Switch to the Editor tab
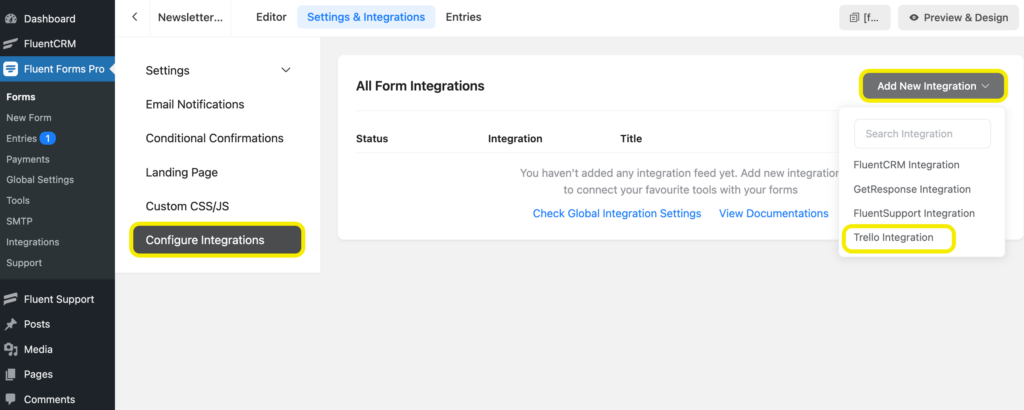The image size is (1024, 410). 271,17
